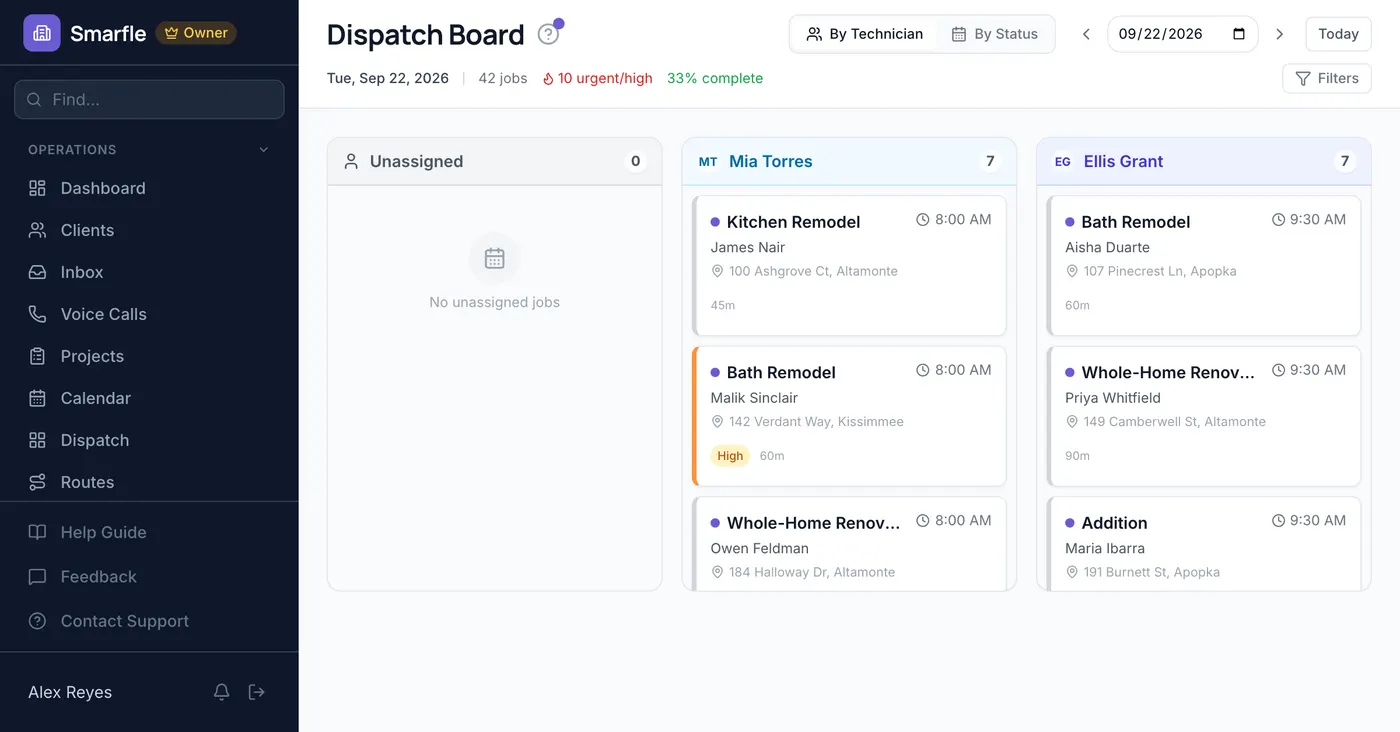Screen dimensions: 1400x732
Task: Open Kitchen Remodel job for James Nair
Action: pyautogui.click(x=849, y=266)
